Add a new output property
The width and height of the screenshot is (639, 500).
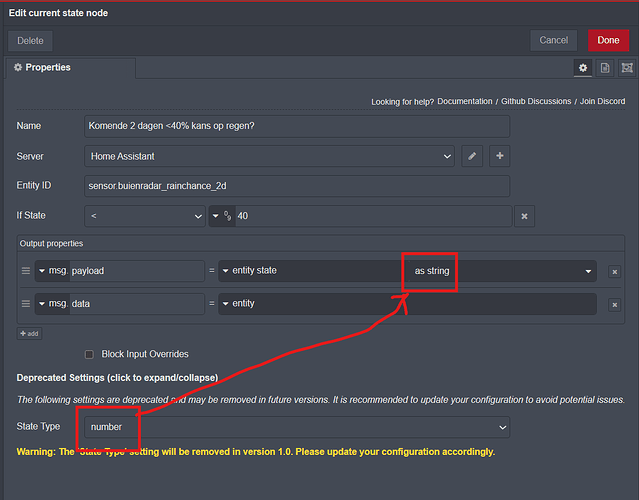tap(29, 333)
